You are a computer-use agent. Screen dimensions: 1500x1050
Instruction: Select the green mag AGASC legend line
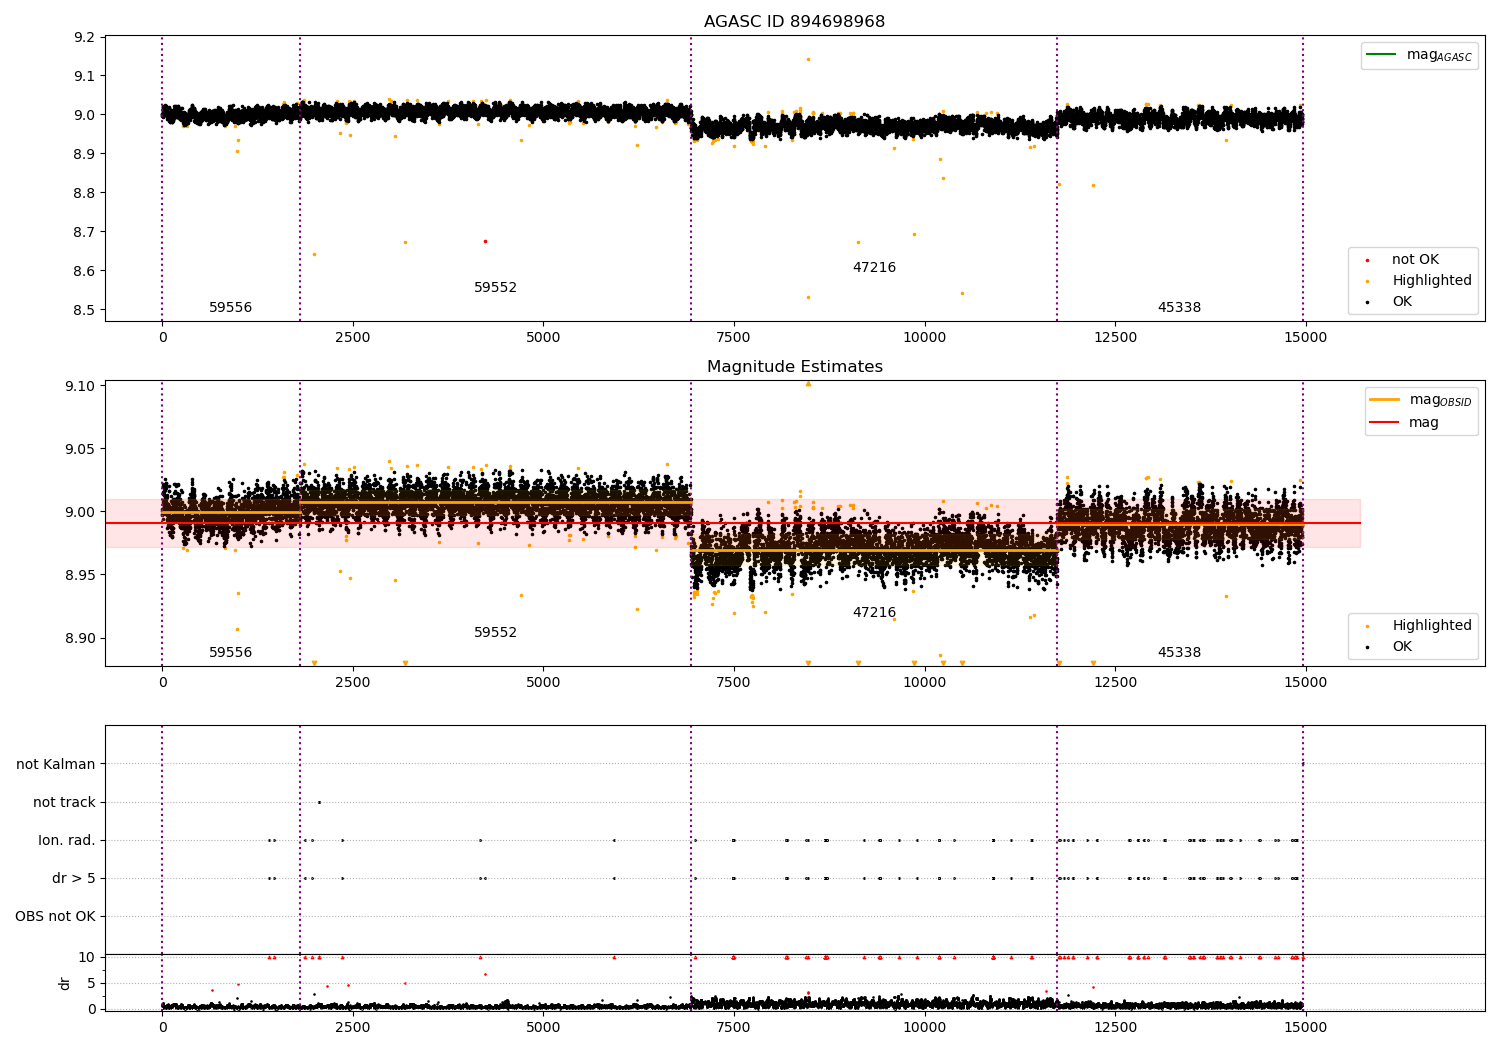tap(1381, 55)
